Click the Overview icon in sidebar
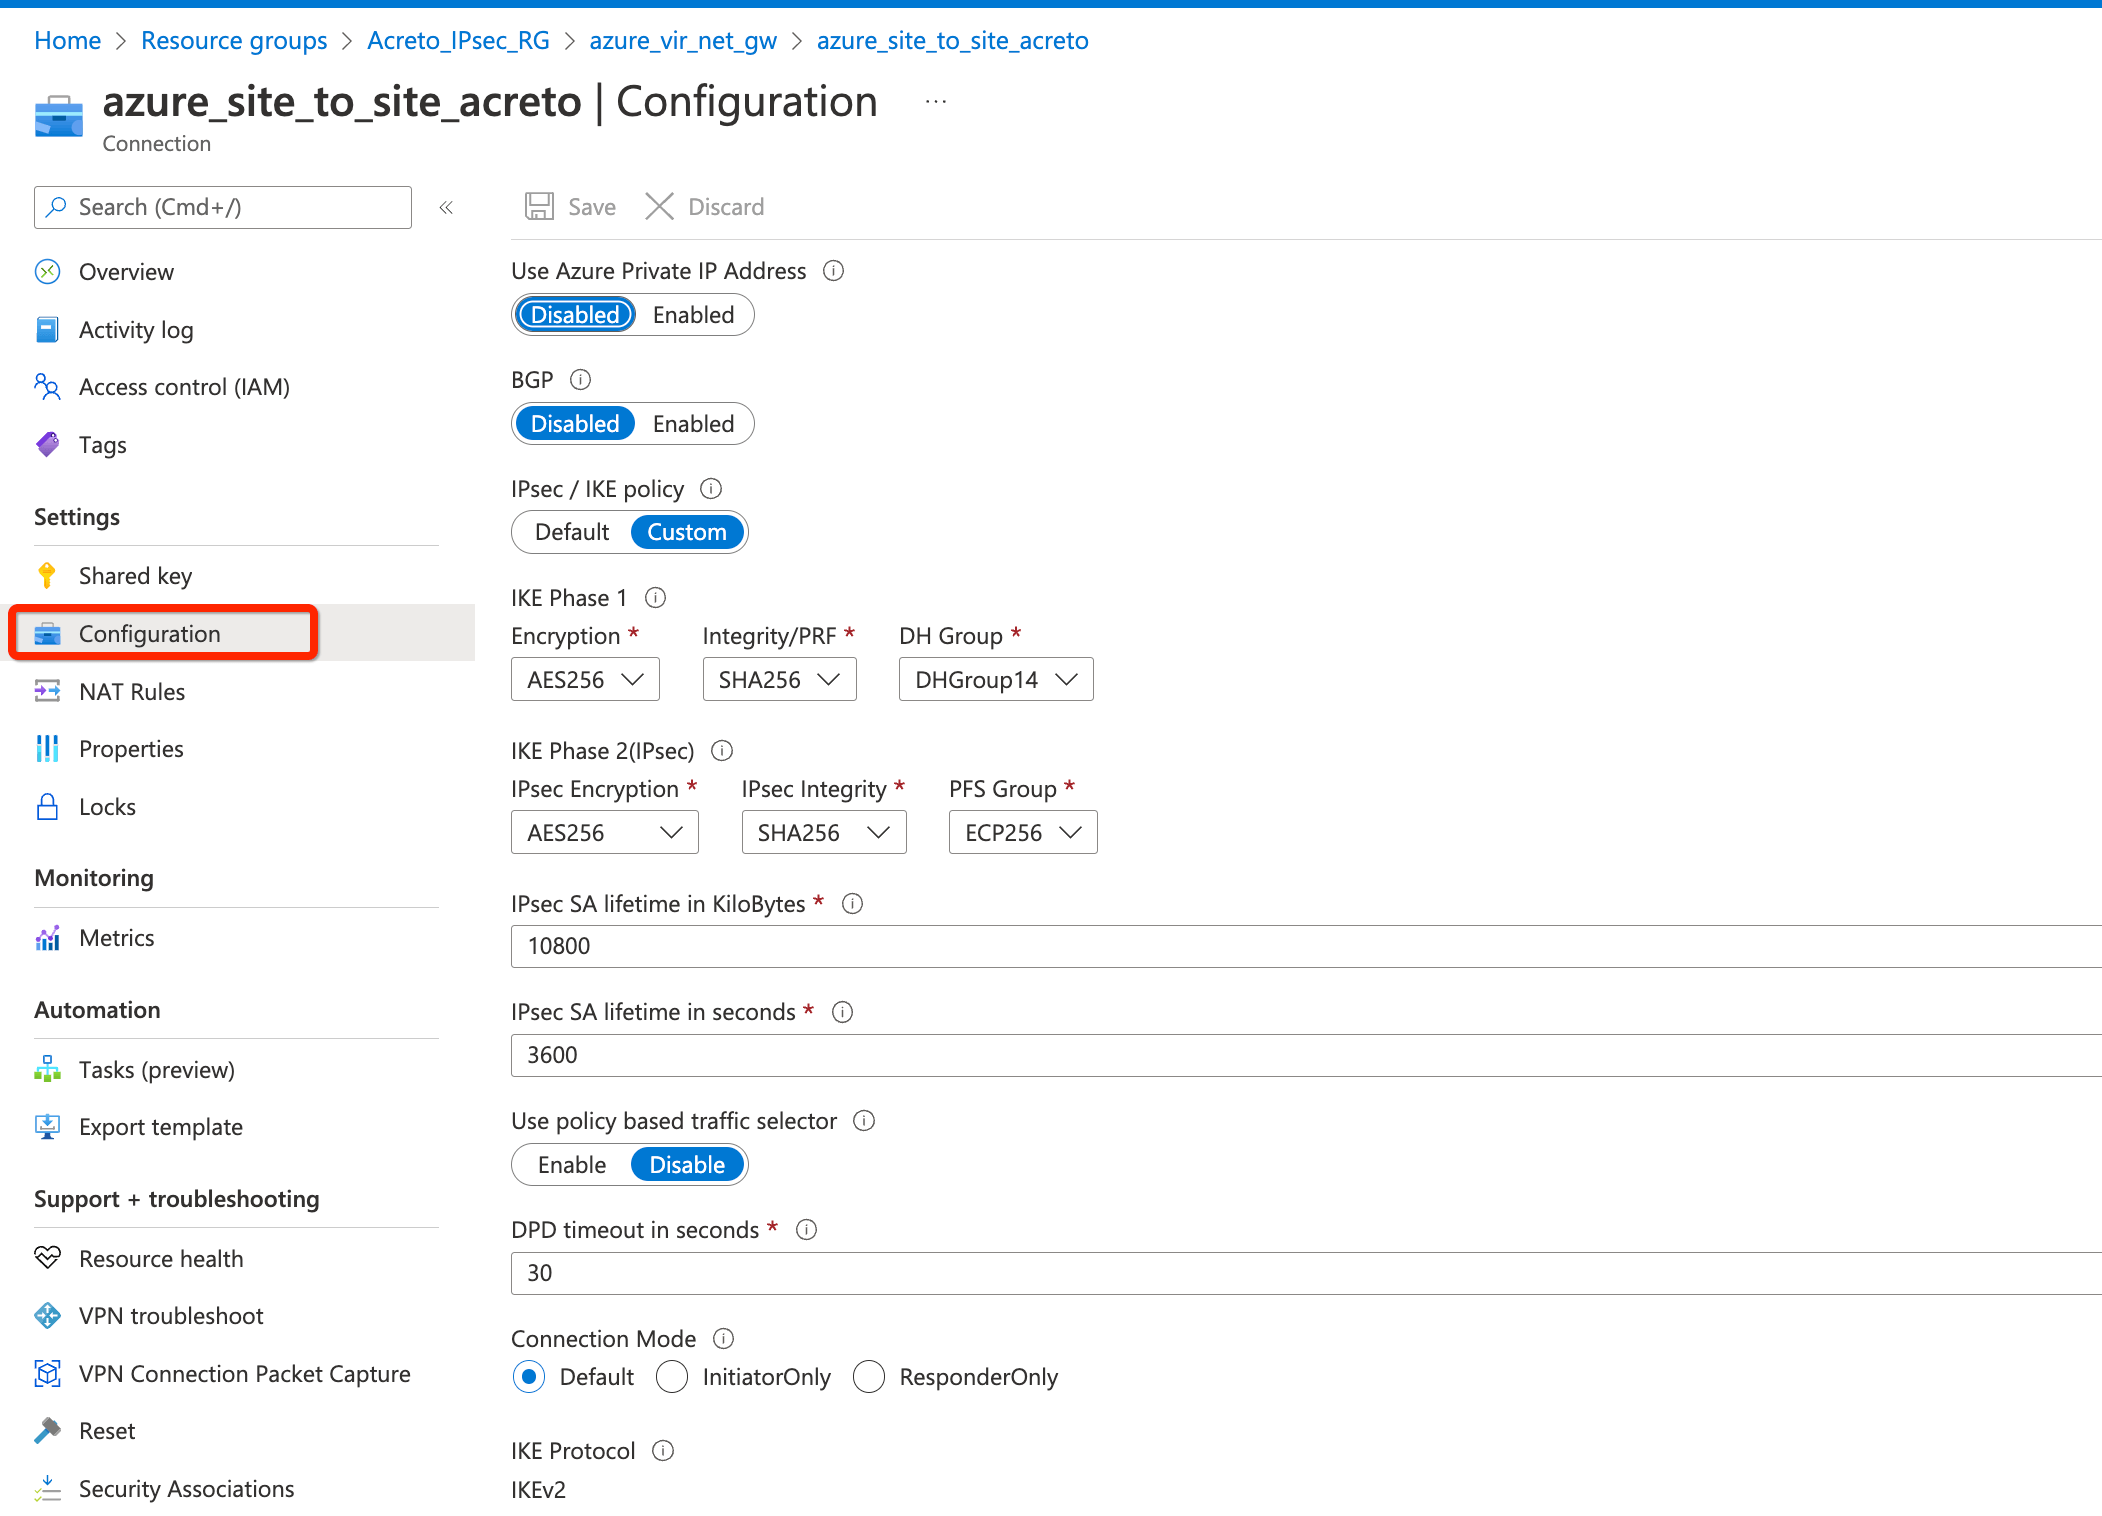This screenshot has width=2102, height=1516. [47, 272]
